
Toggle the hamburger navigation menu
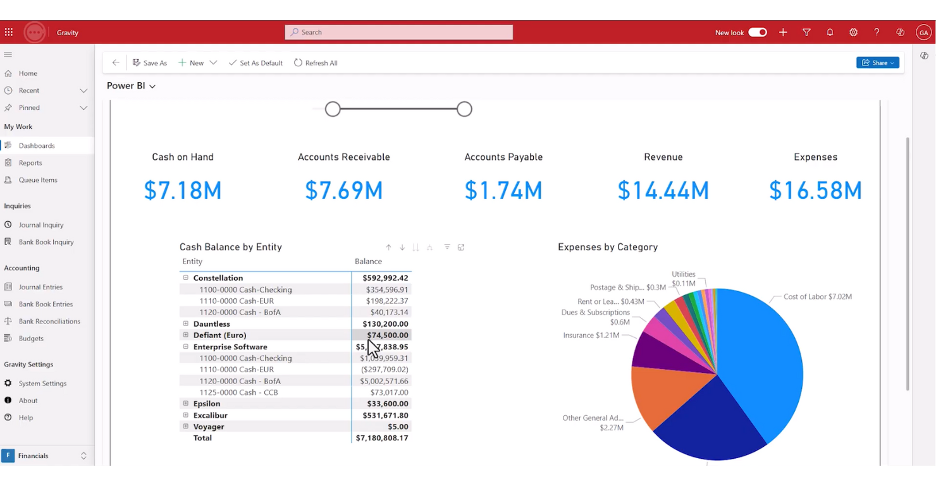tap(8, 54)
